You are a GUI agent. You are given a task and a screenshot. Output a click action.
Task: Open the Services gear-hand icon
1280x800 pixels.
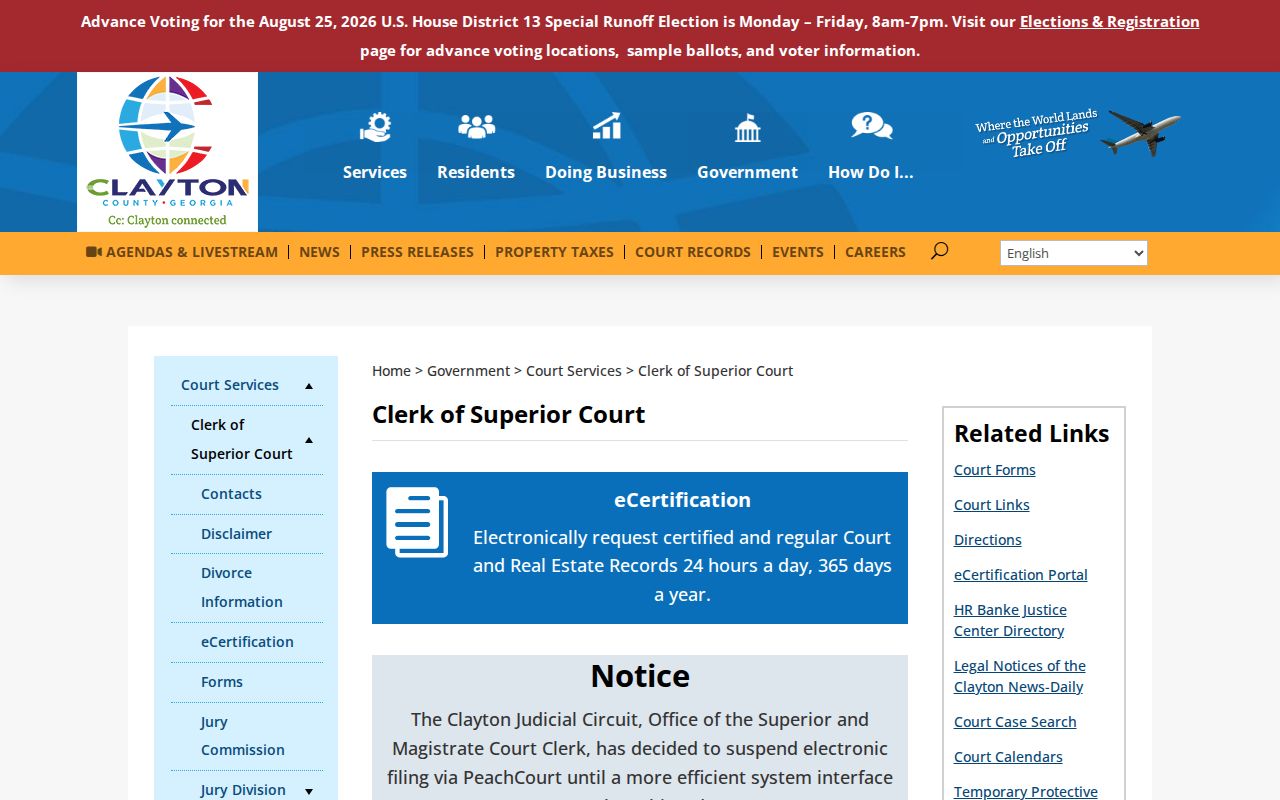click(375, 127)
